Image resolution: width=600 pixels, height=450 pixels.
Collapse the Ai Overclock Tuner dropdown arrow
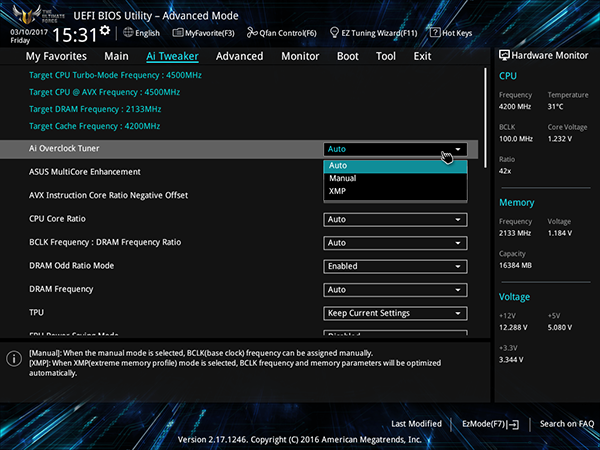[x=458, y=149]
